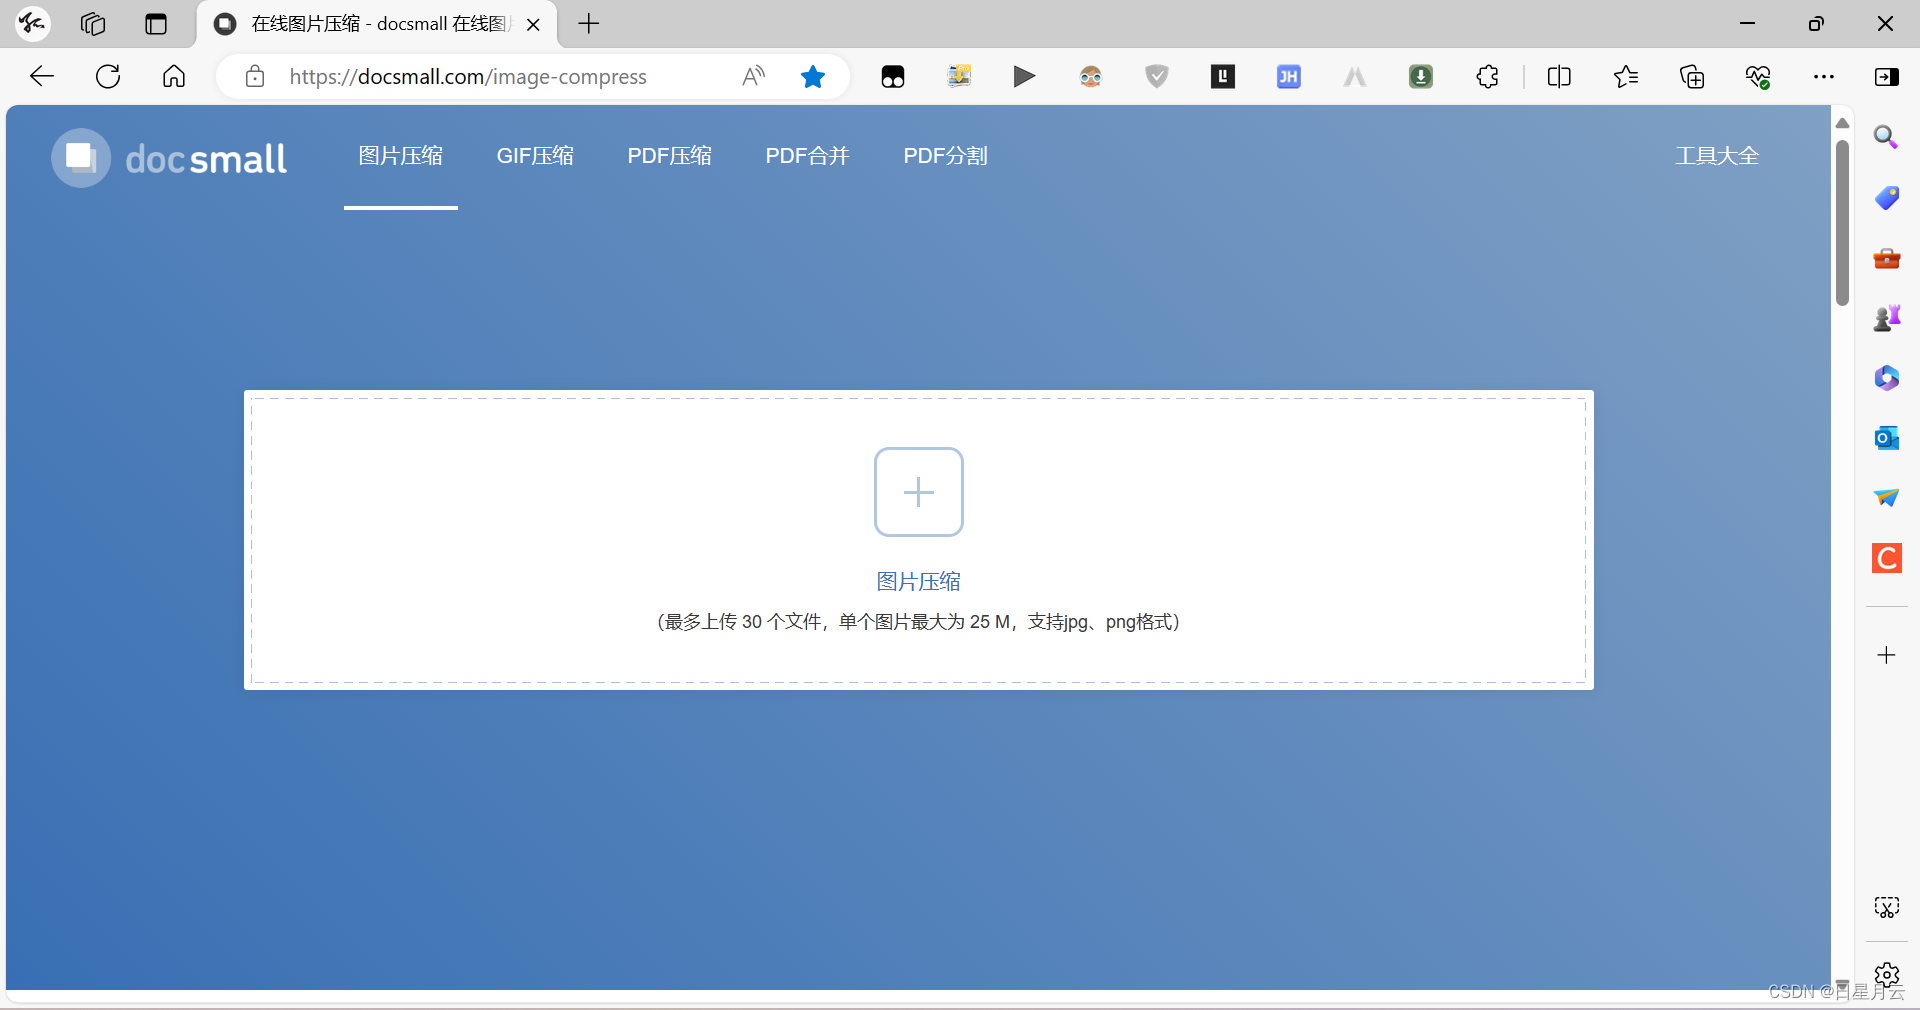The width and height of the screenshot is (1920, 1010).
Task: Open the split screen browser icon
Action: point(1559,77)
